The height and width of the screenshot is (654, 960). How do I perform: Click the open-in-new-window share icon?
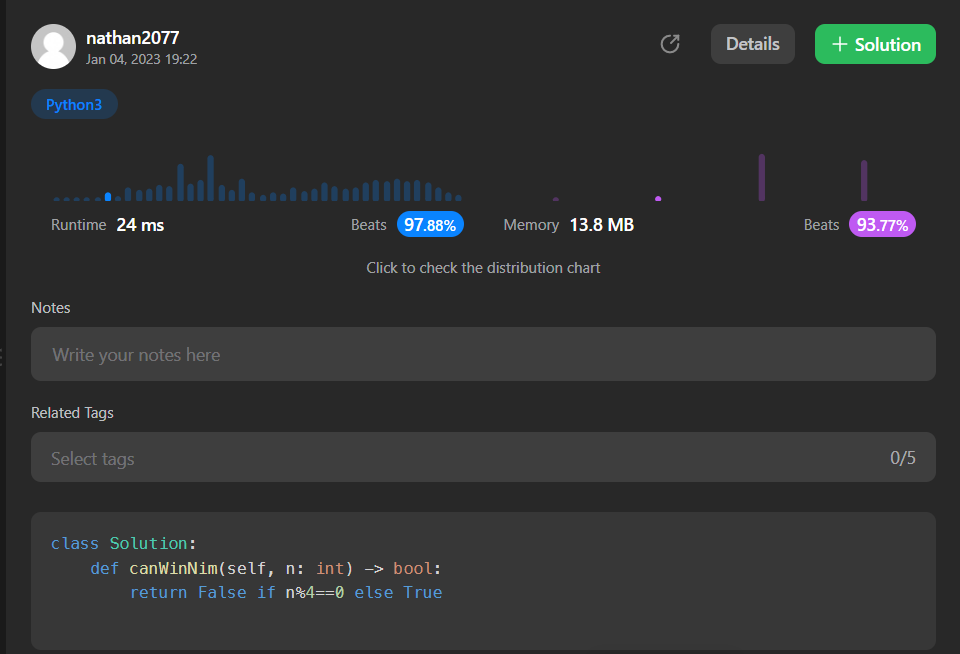(x=670, y=44)
